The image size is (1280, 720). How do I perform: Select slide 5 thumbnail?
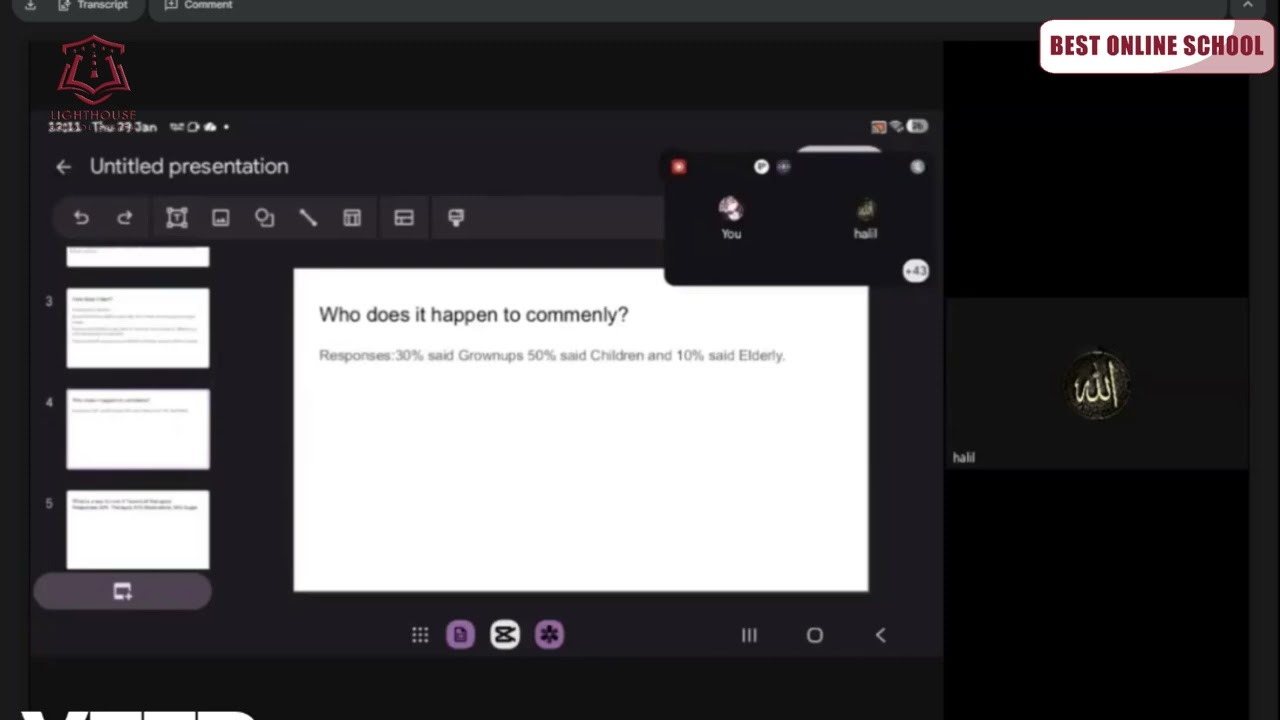coord(138,530)
